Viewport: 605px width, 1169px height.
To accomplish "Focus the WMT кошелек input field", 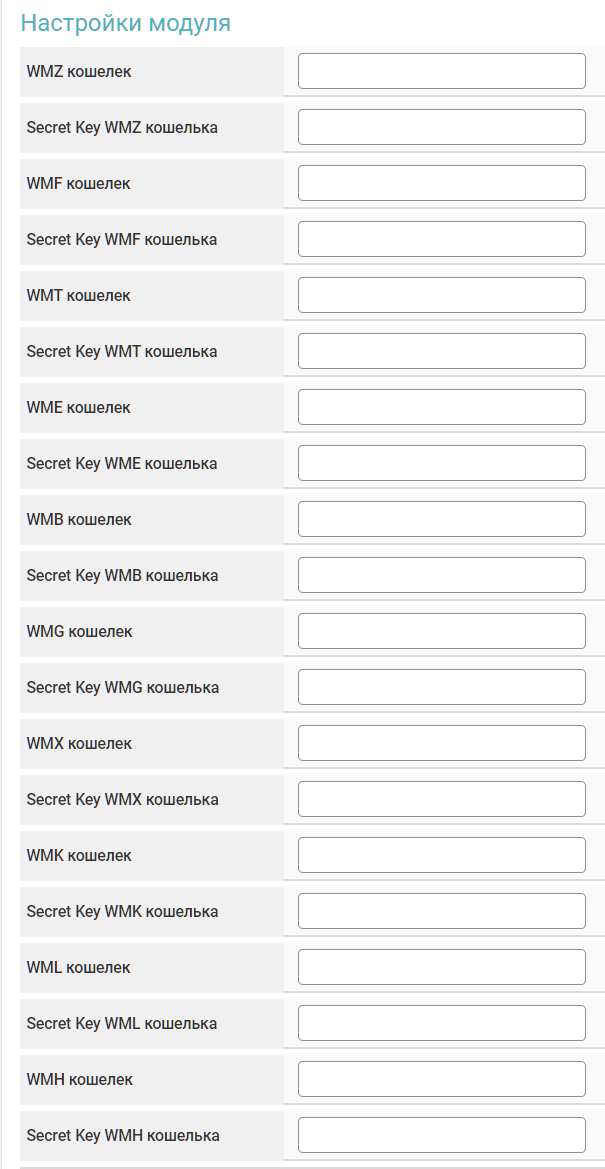I will pyautogui.click(x=441, y=295).
